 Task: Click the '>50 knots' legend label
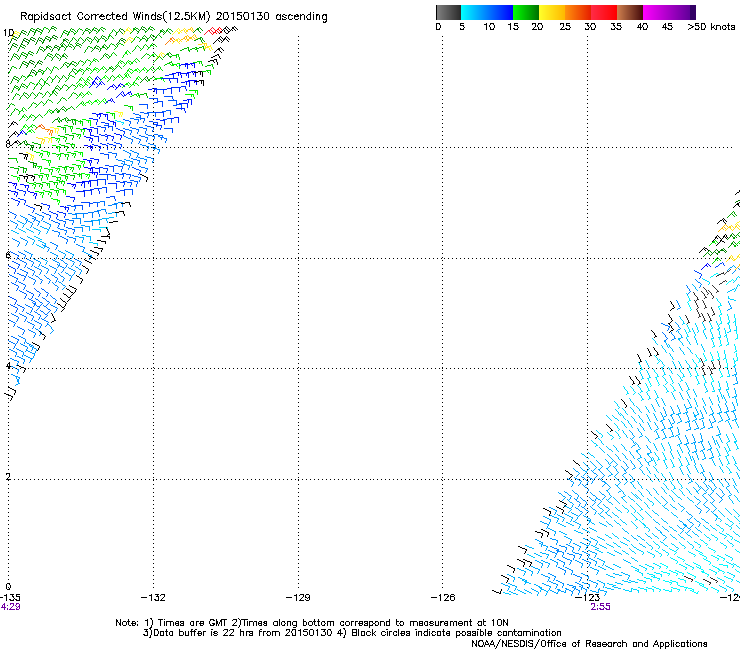711,27
